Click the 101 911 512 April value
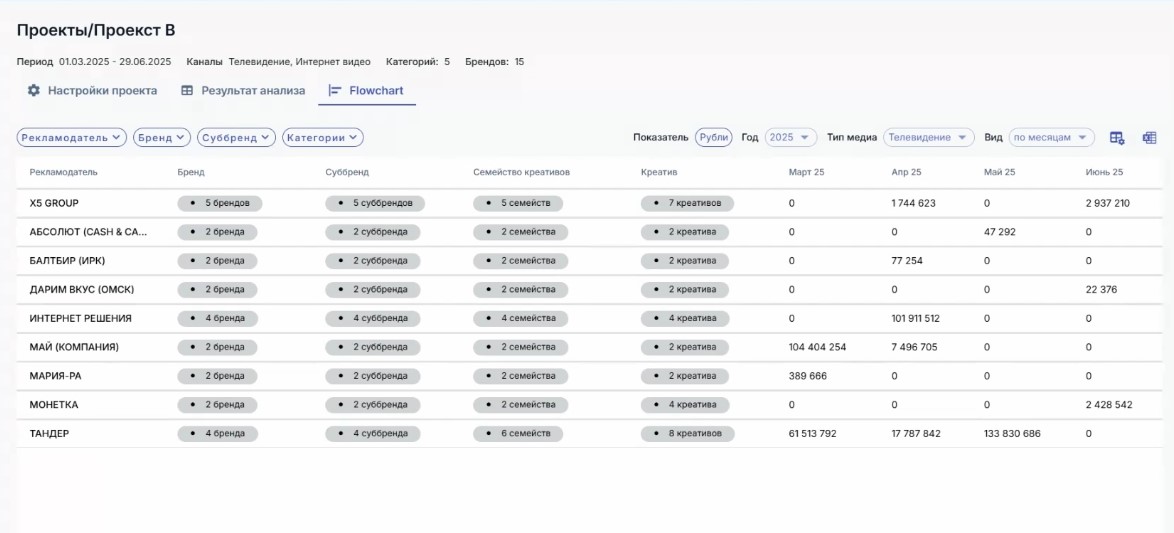The height and width of the screenshot is (533, 1174). [916, 318]
